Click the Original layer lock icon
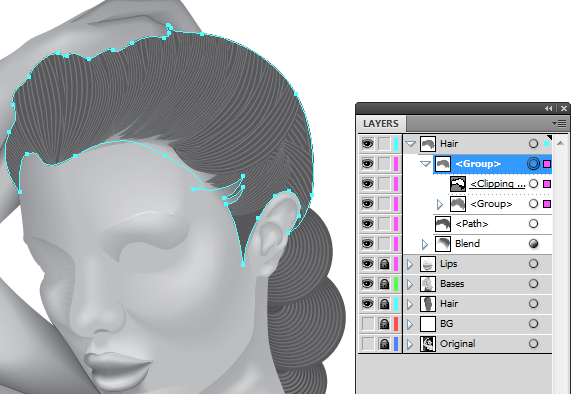The width and height of the screenshot is (580, 394). 384,344
